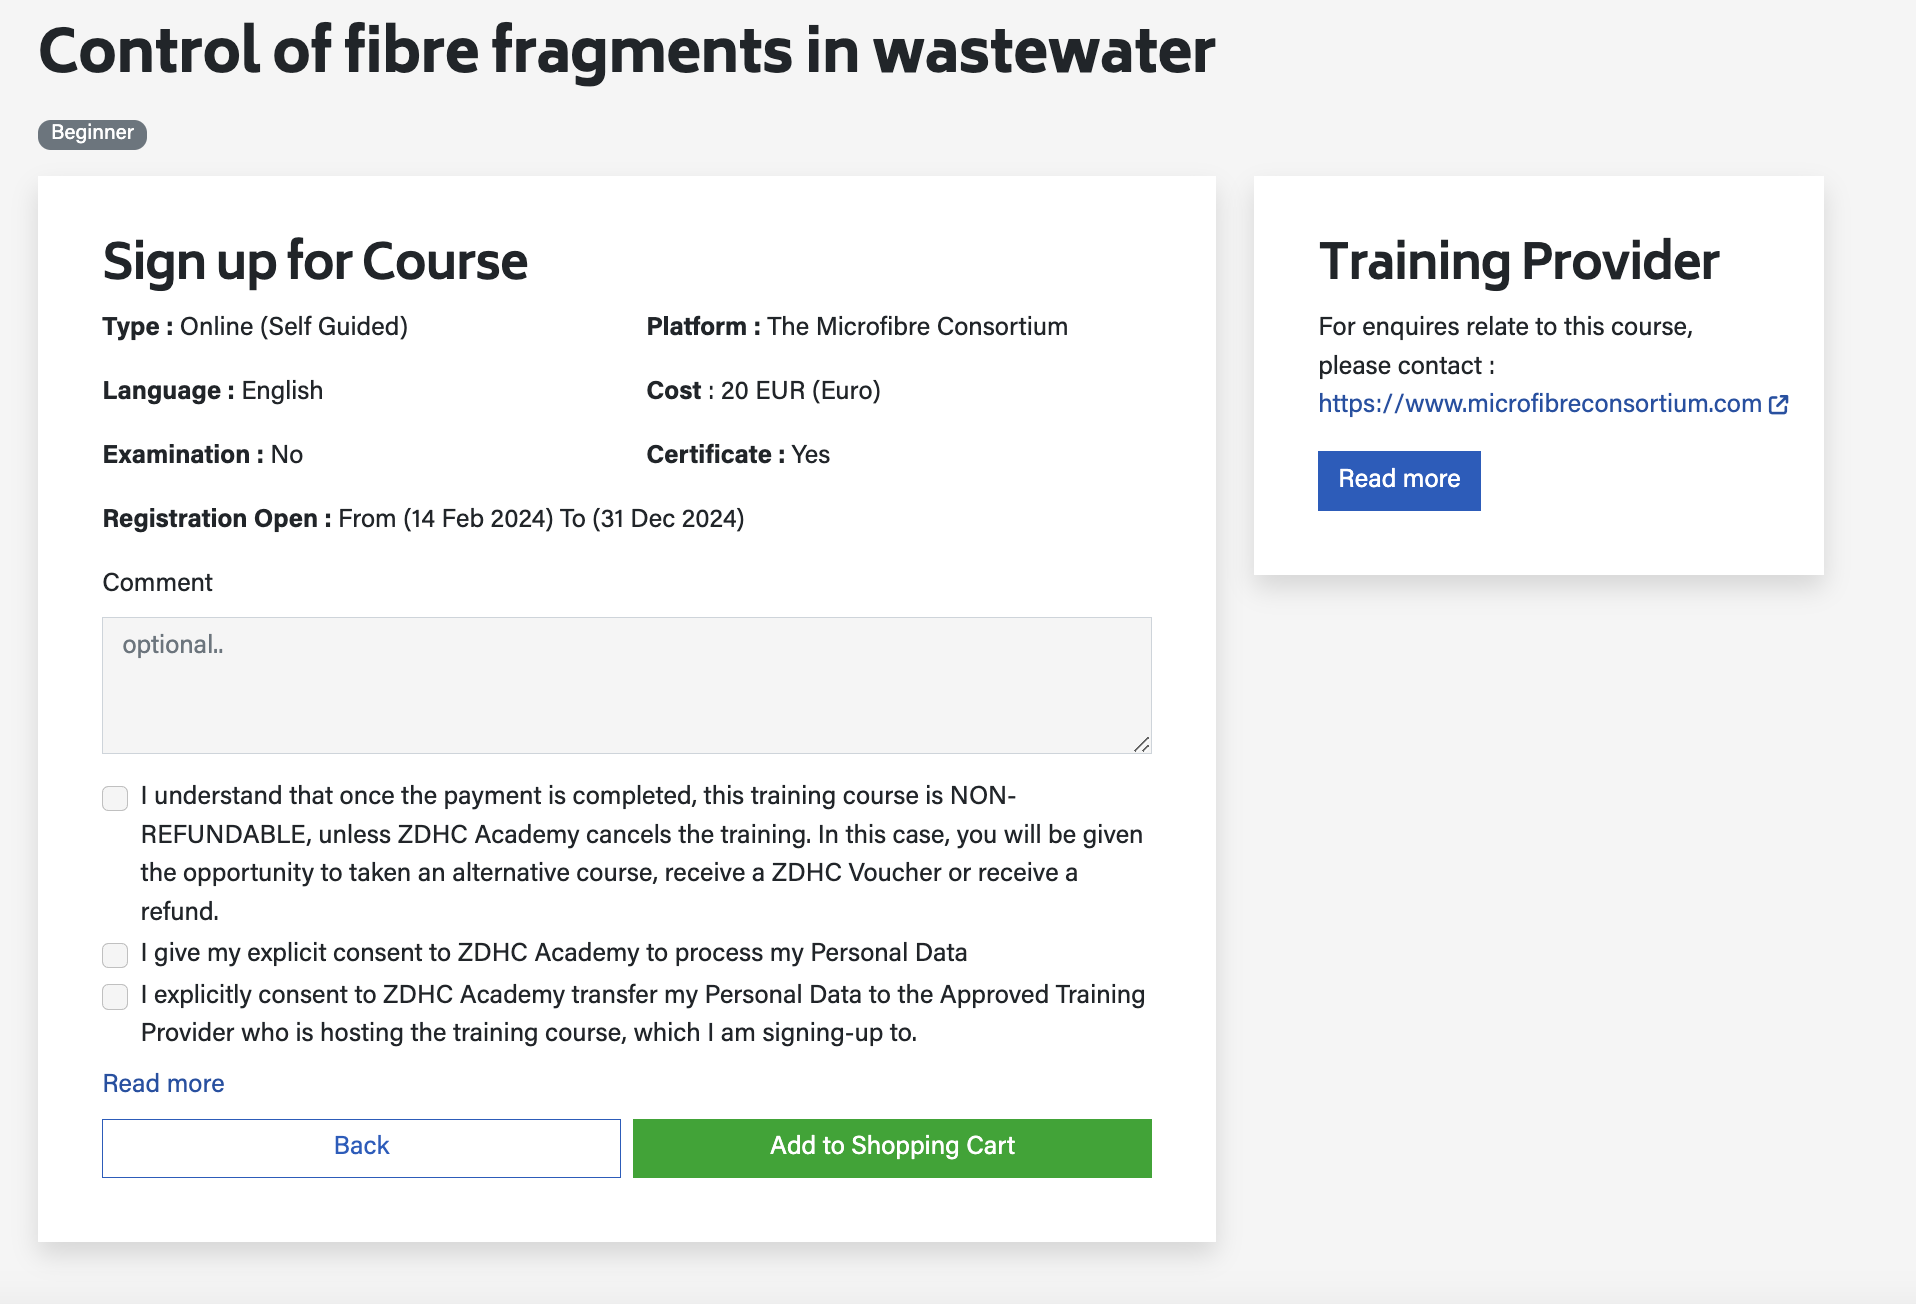Click the Training Provider heading
1916x1304 pixels.
1518,262
